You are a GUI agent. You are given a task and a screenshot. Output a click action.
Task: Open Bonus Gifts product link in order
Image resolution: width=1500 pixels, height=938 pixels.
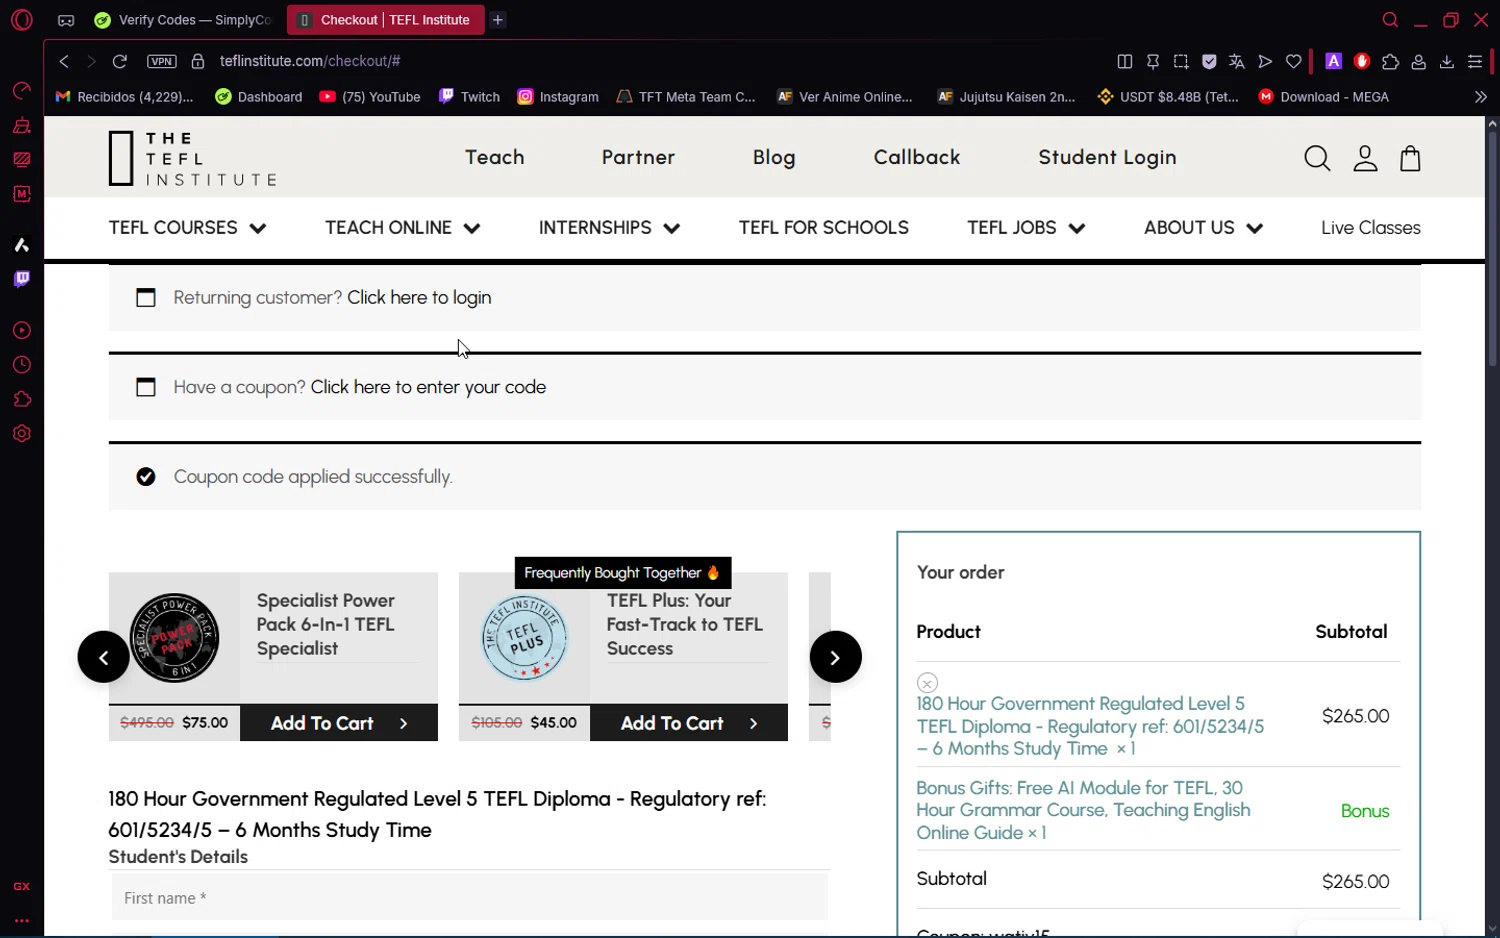coord(1083,810)
